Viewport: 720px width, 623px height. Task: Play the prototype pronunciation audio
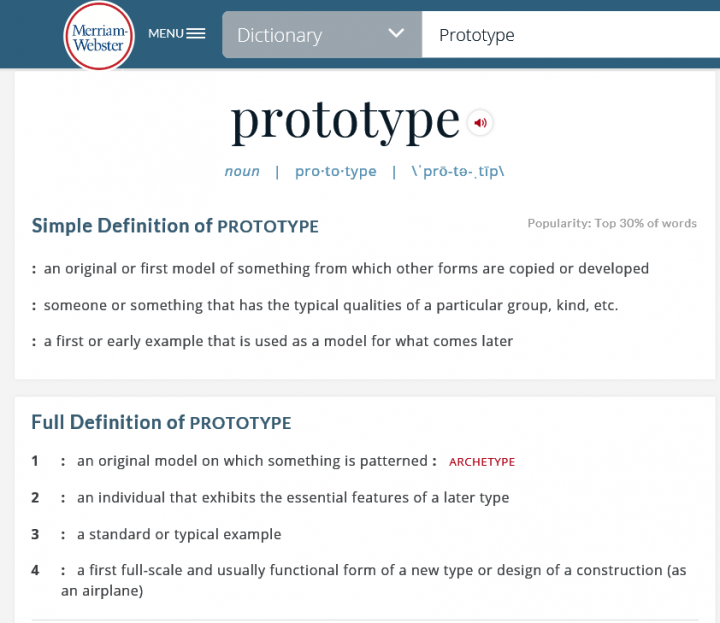click(480, 123)
